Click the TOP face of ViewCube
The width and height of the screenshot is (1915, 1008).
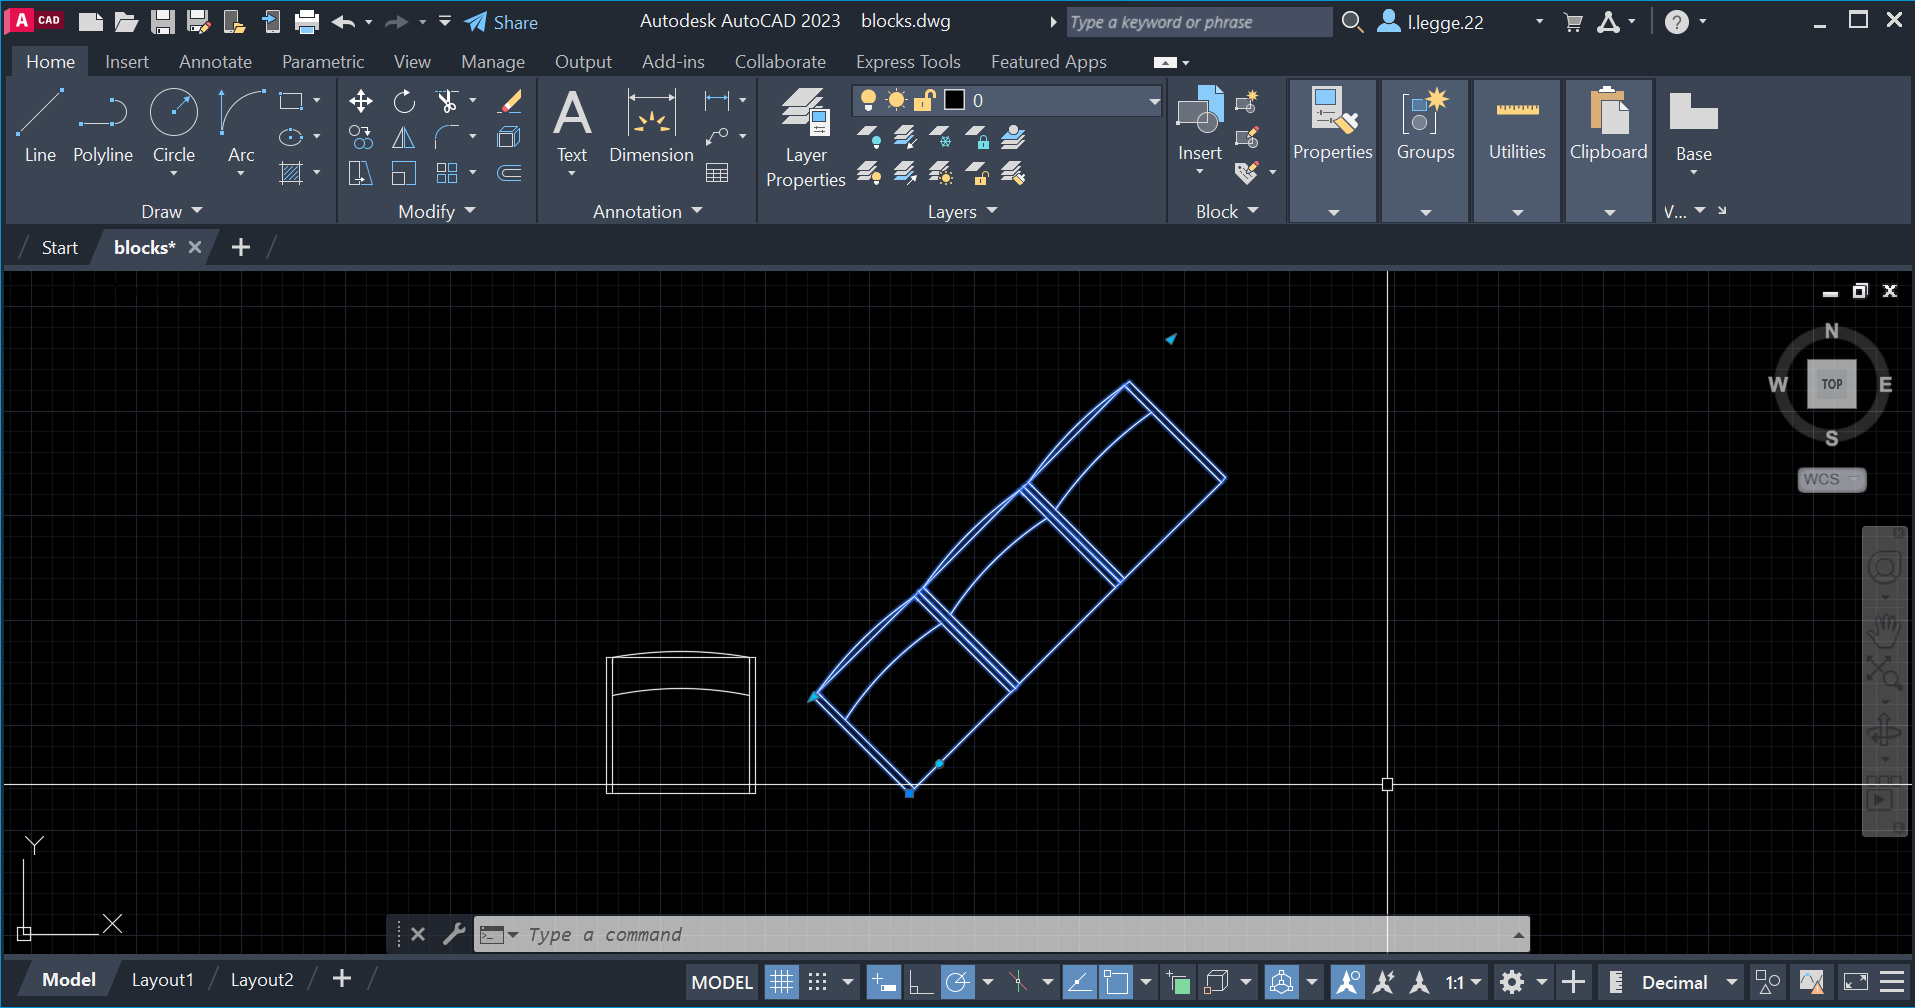point(1831,384)
